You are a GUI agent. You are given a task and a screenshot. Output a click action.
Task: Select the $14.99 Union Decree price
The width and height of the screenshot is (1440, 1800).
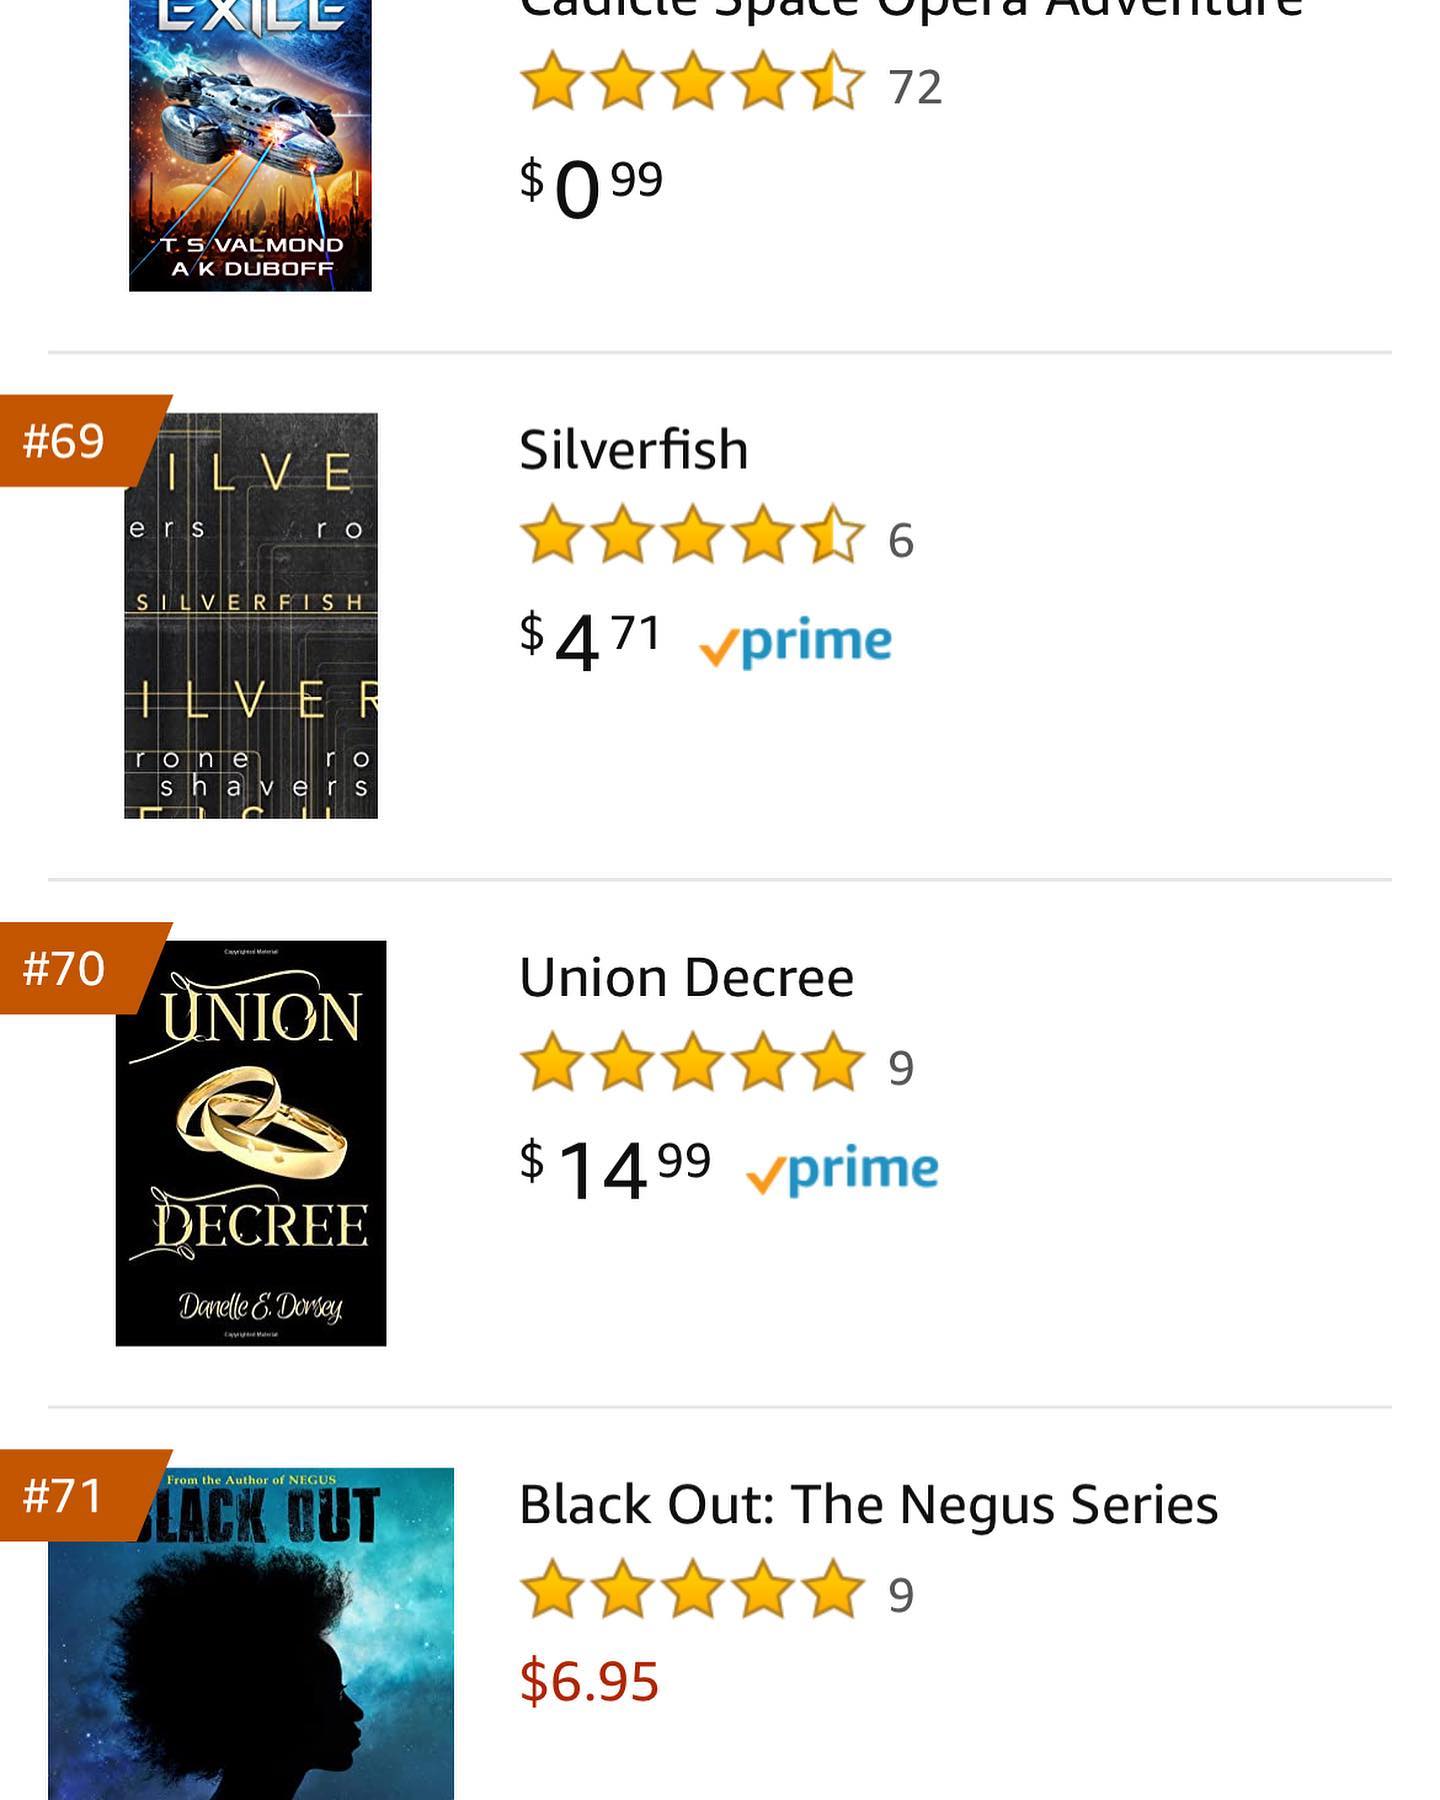[615, 1167]
